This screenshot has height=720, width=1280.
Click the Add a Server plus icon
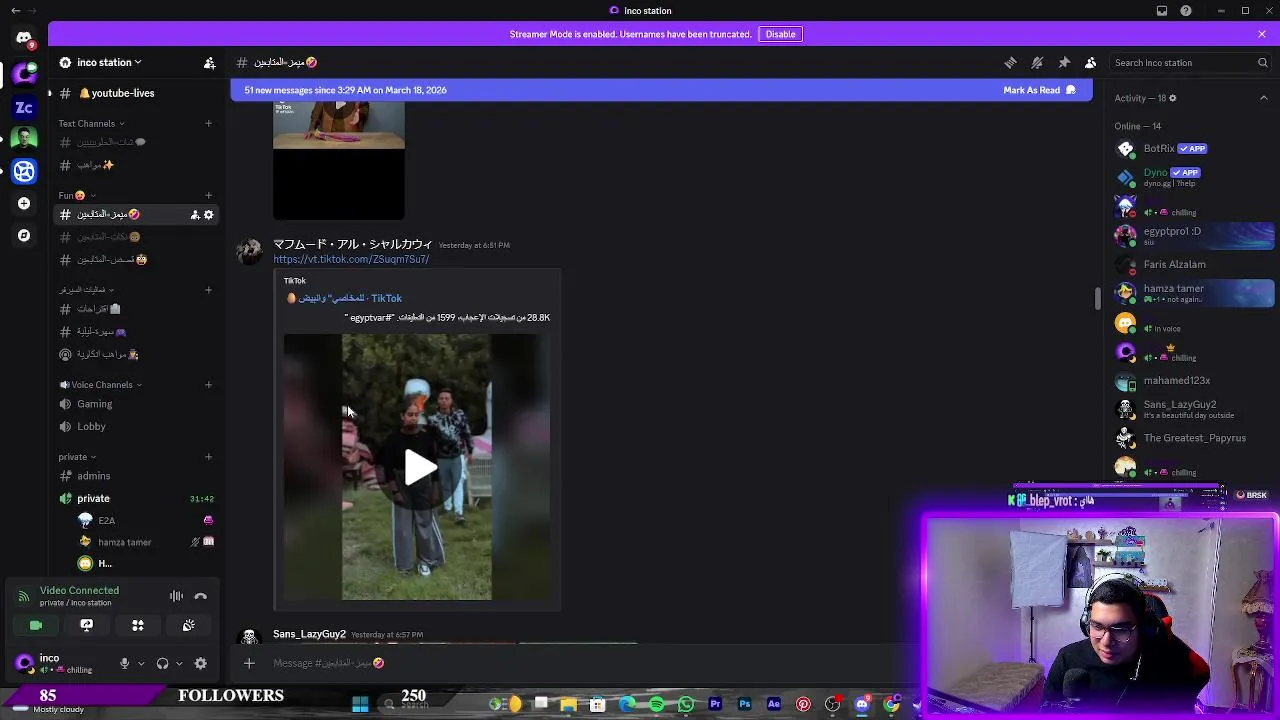pyautogui.click(x=24, y=203)
